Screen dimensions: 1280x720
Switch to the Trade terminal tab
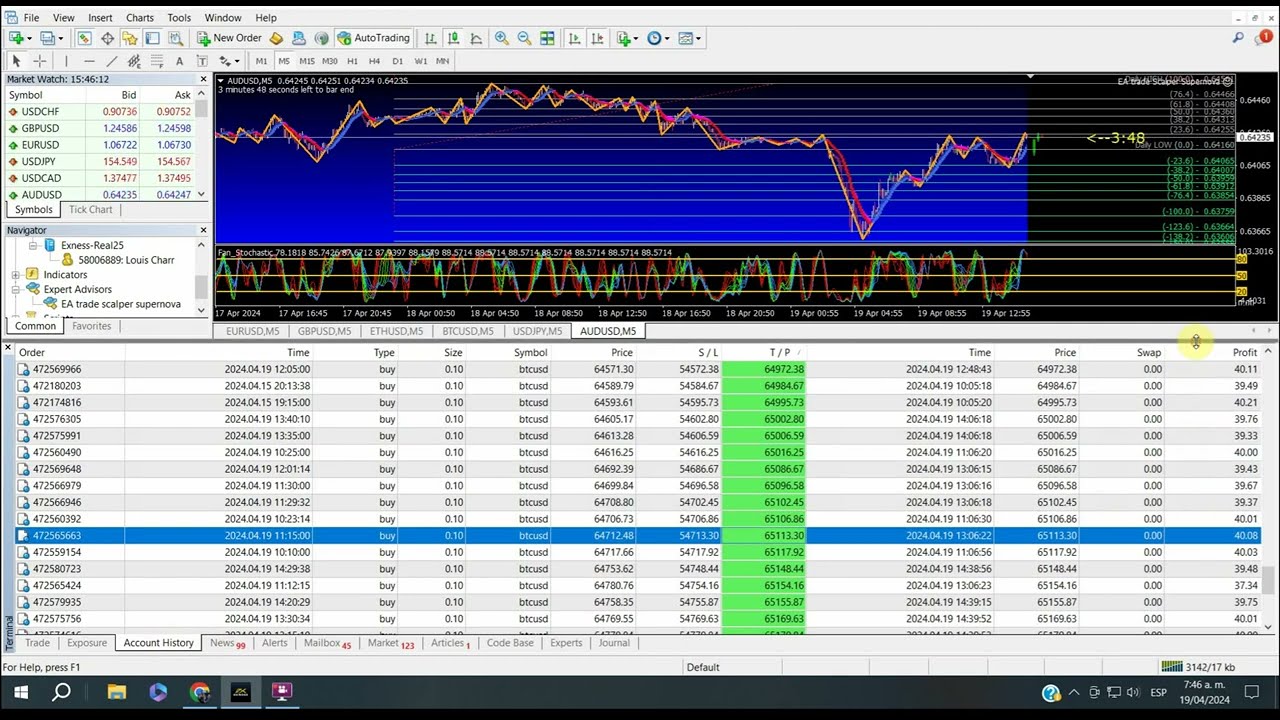pyautogui.click(x=37, y=643)
